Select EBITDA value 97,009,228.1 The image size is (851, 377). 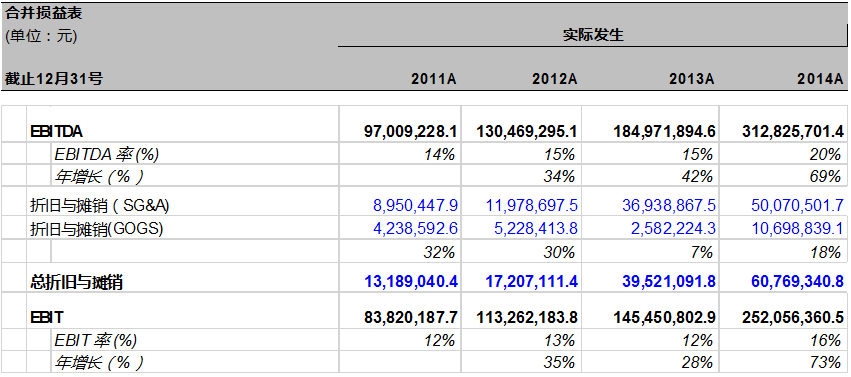pyautogui.click(x=411, y=131)
